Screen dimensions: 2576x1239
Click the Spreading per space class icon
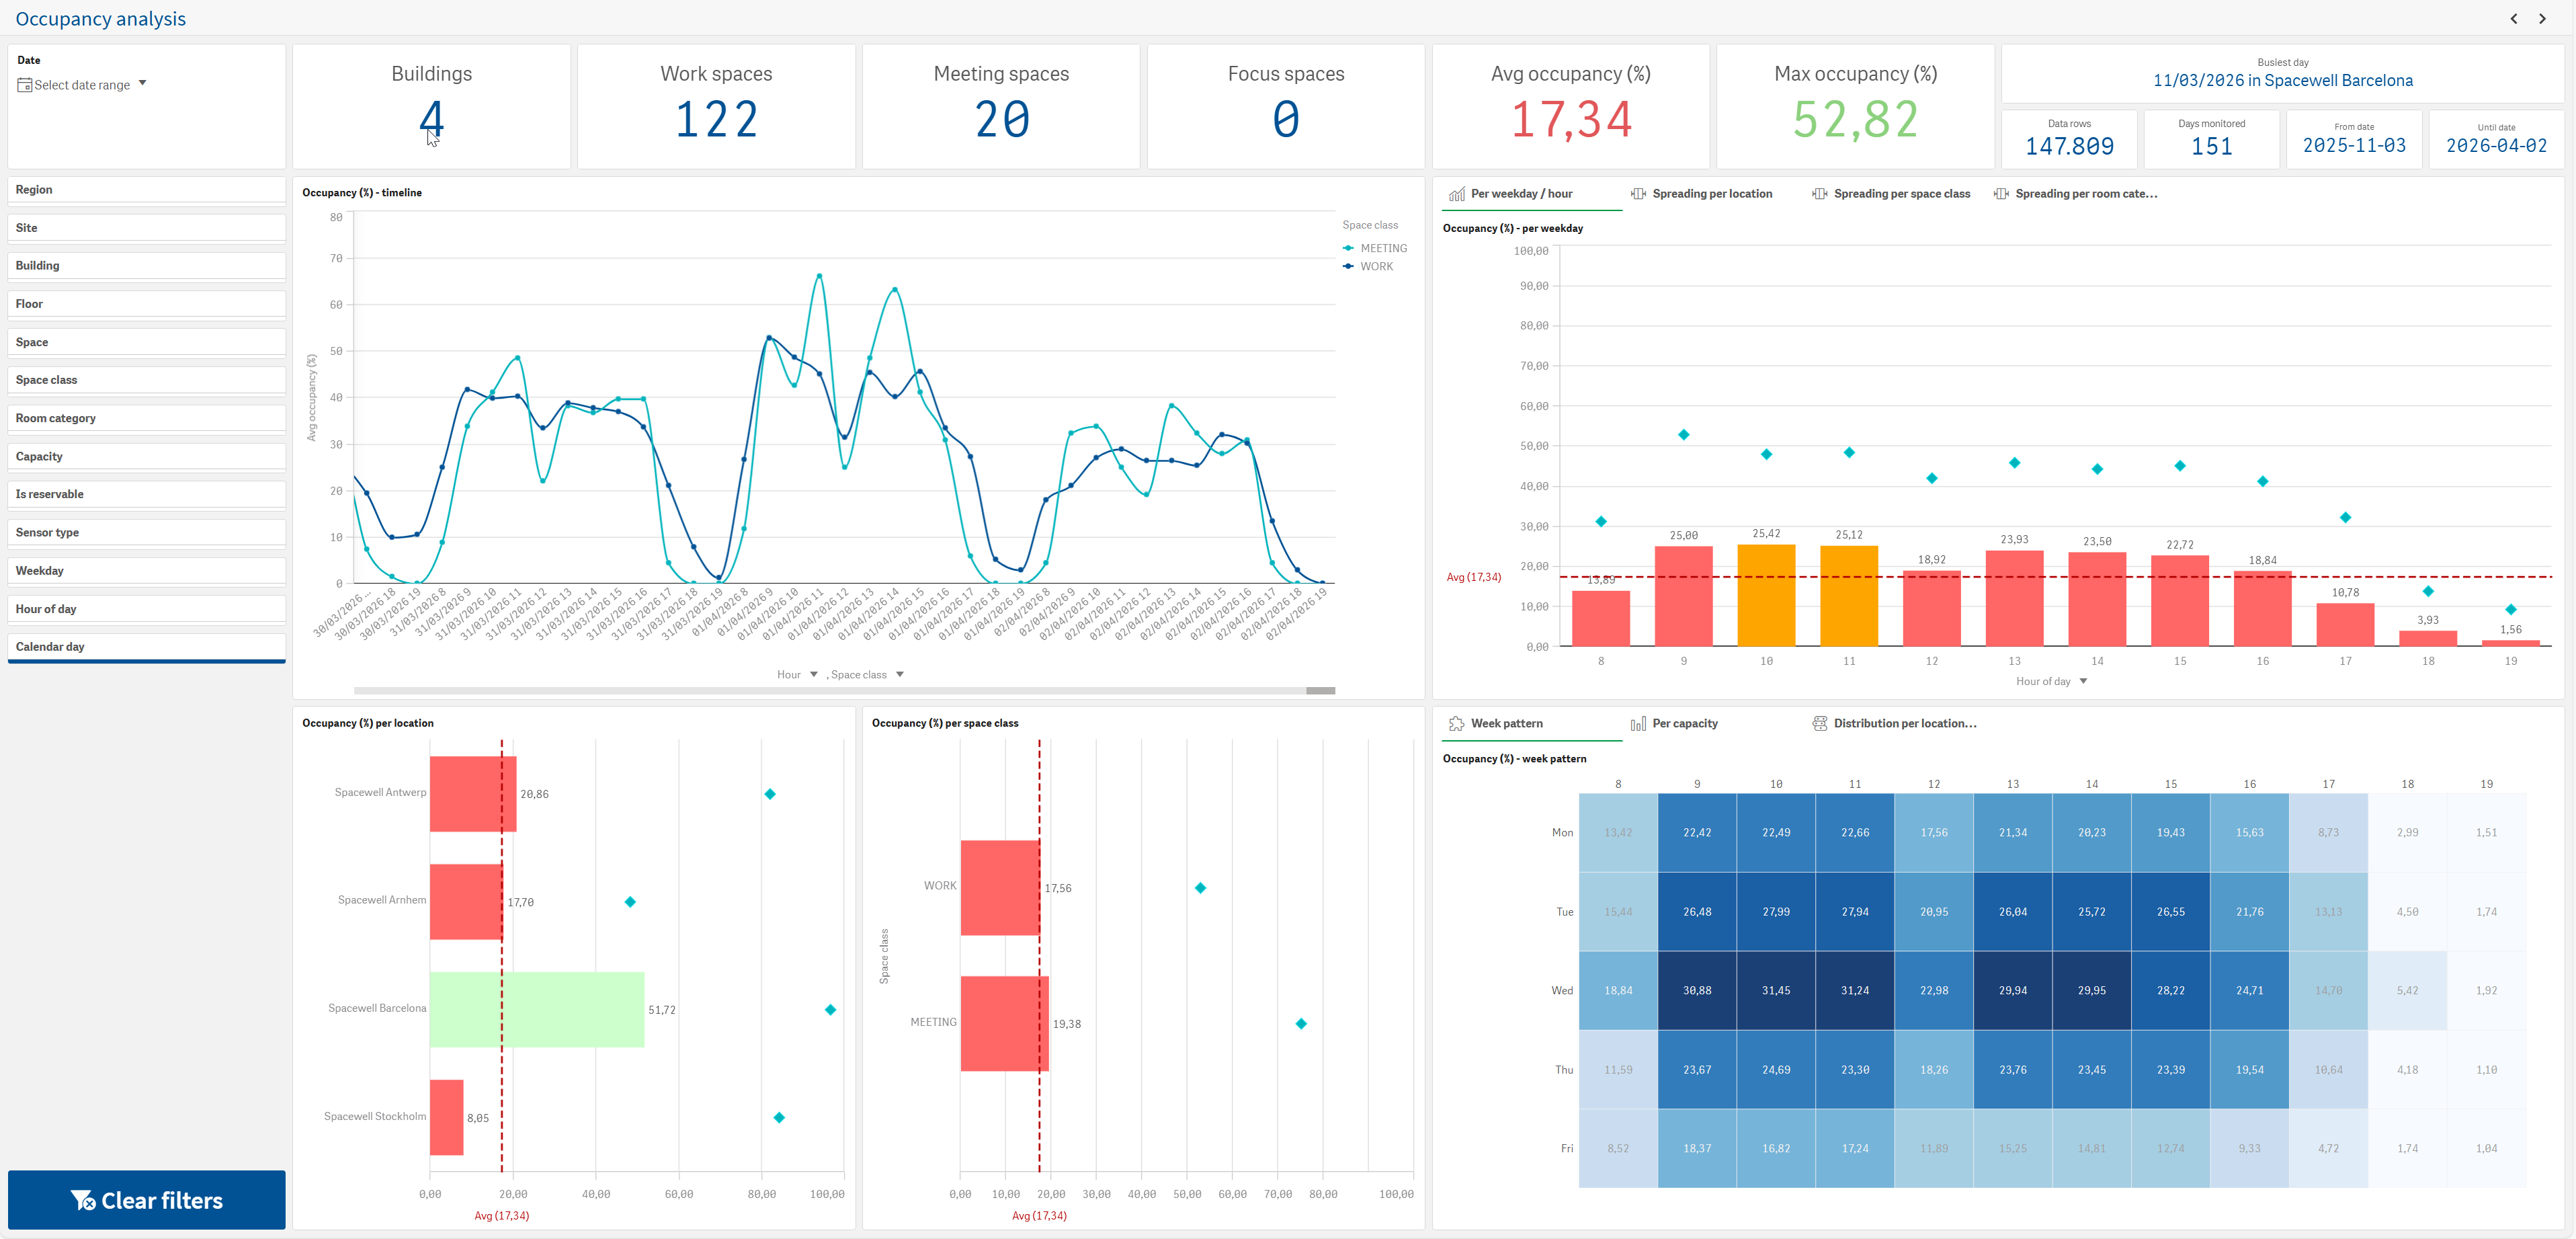pyautogui.click(x=1819, y=194)
